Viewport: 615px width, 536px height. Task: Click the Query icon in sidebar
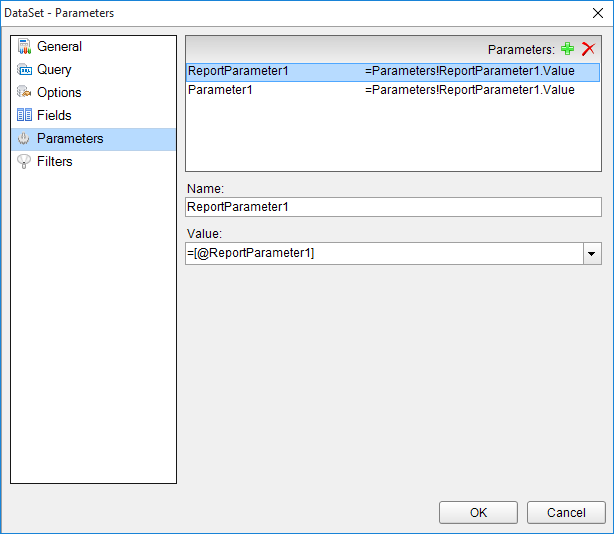[25, 70]
